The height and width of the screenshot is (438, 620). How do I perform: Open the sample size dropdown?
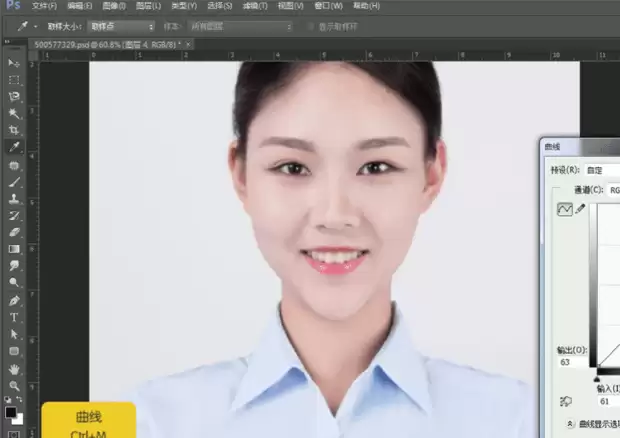click(x=121, y=26)
